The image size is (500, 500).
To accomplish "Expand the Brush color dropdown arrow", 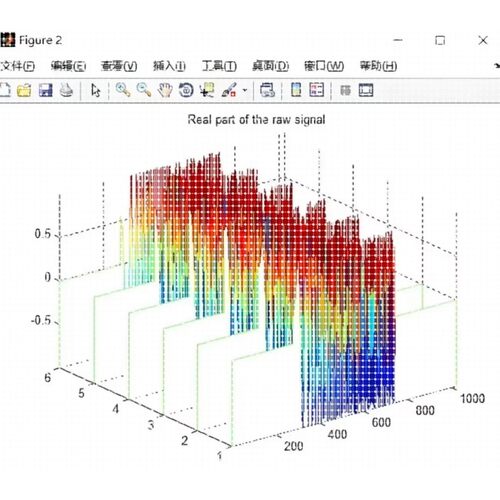I will pos(245,90).
